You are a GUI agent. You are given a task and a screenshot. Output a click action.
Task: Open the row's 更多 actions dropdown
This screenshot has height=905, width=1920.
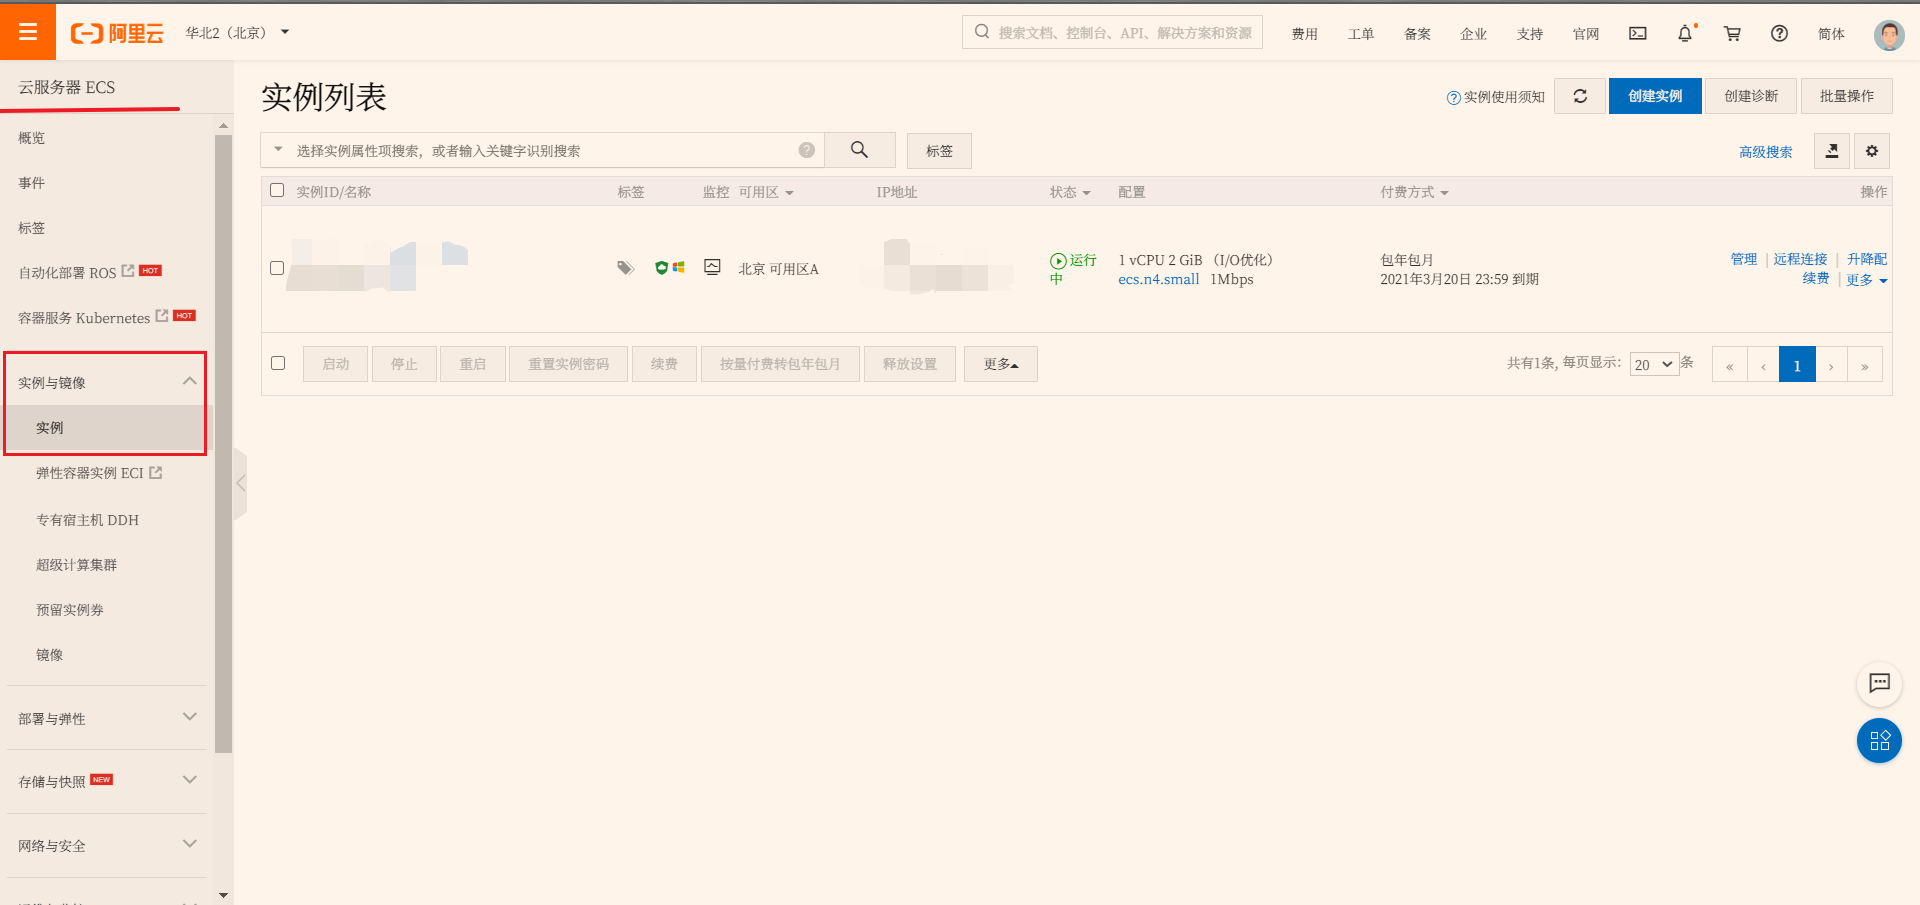click(1866, 280)
